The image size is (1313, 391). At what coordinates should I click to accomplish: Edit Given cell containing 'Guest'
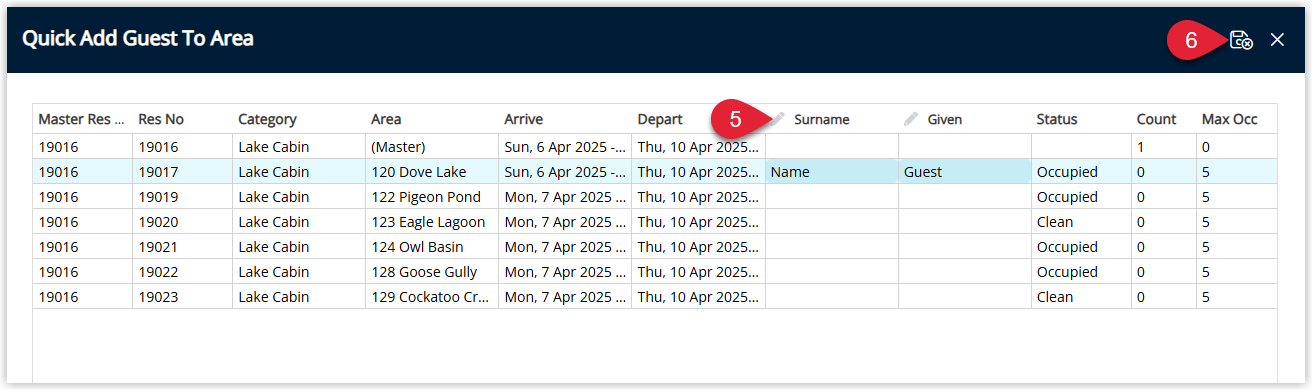[965, 172]
